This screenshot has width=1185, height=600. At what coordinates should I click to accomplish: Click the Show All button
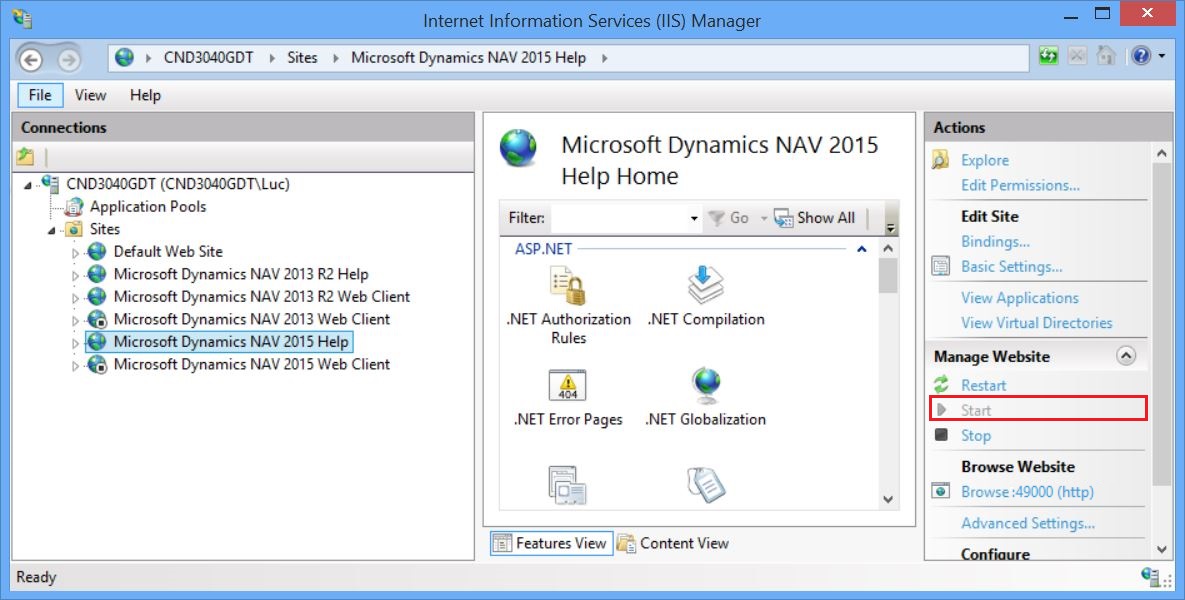(815, 218)
